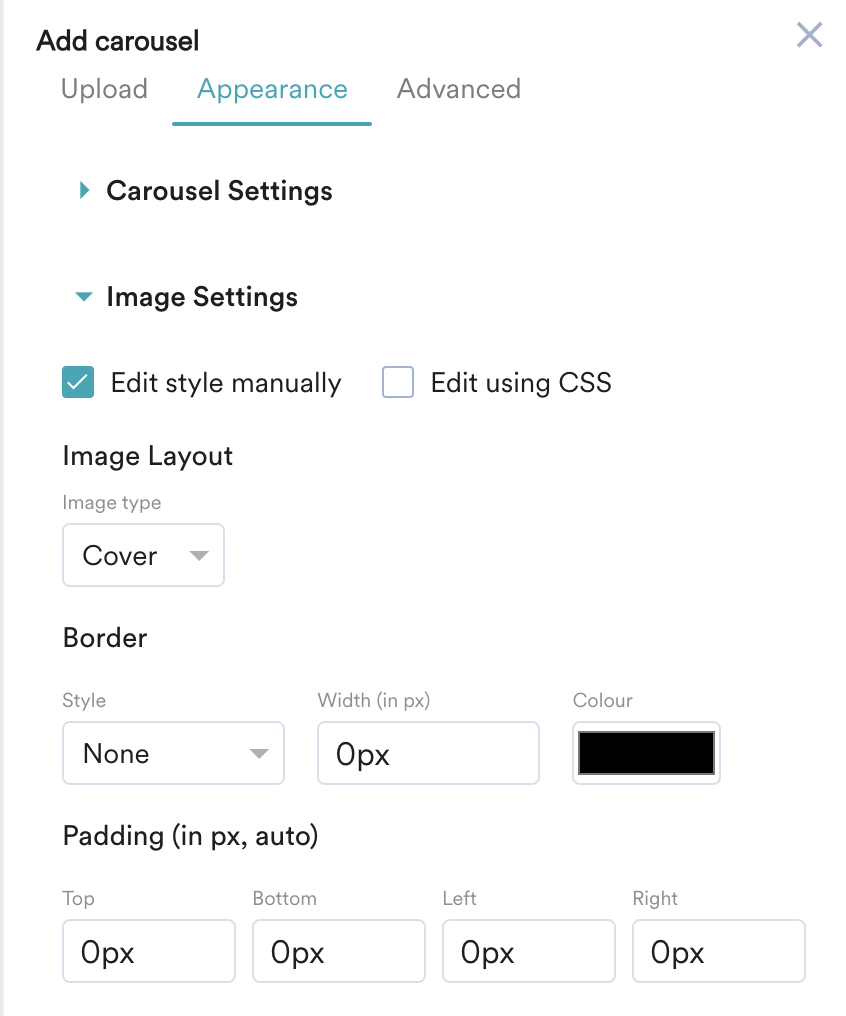Click the Border Width input field
Viewport: 846px width, 1016px height.
tap(428, 753)
